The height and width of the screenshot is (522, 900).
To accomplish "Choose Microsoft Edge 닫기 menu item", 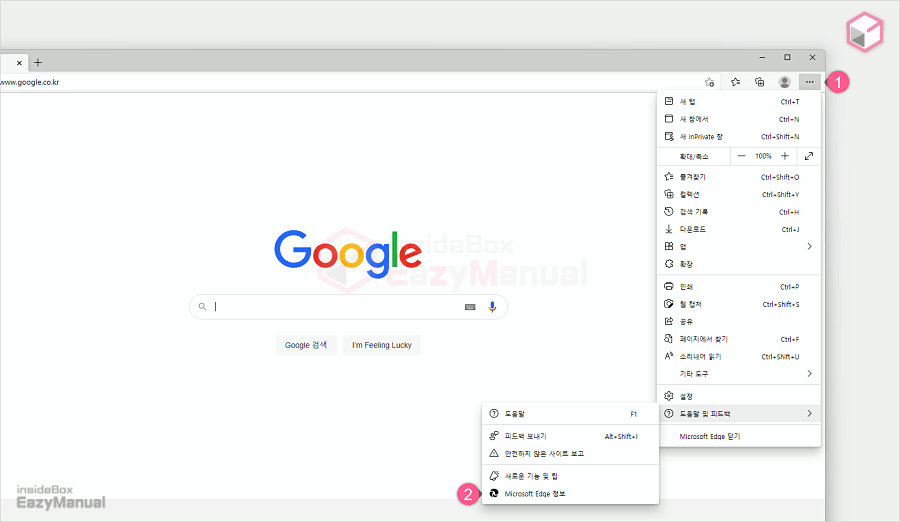I will [739, 436].
